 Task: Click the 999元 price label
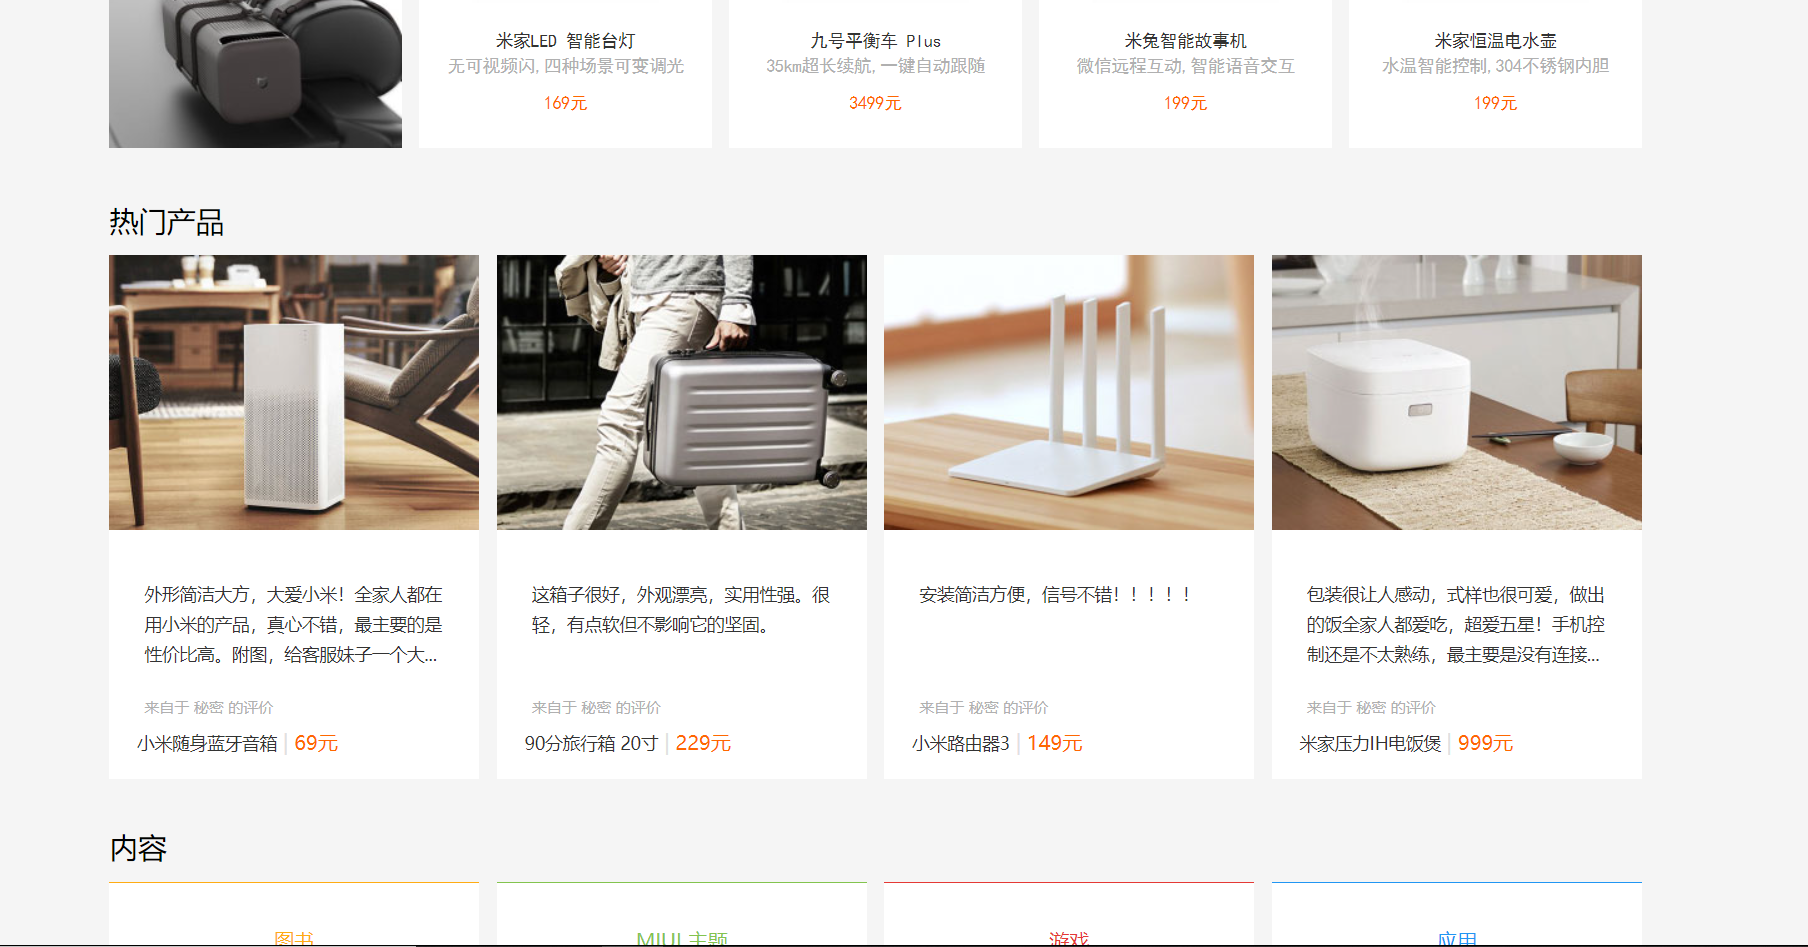pyautogui.click(x=1485, y=744)
